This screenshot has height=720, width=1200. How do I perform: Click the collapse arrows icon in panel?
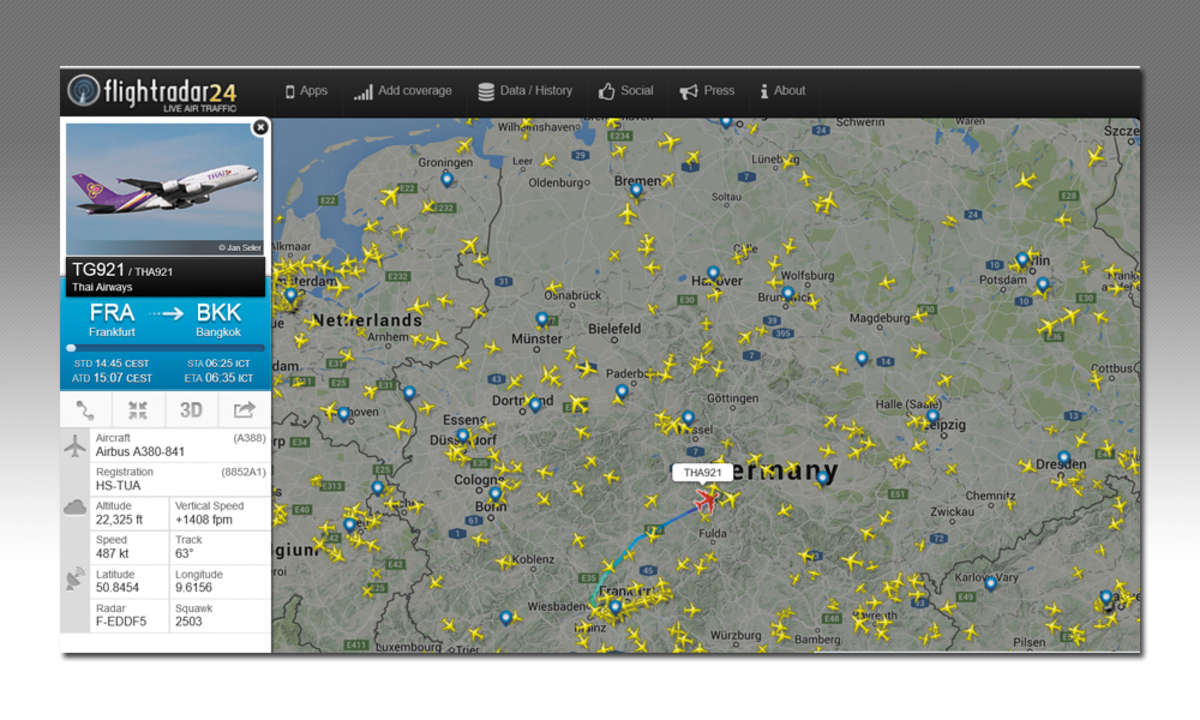pos(138,409)
